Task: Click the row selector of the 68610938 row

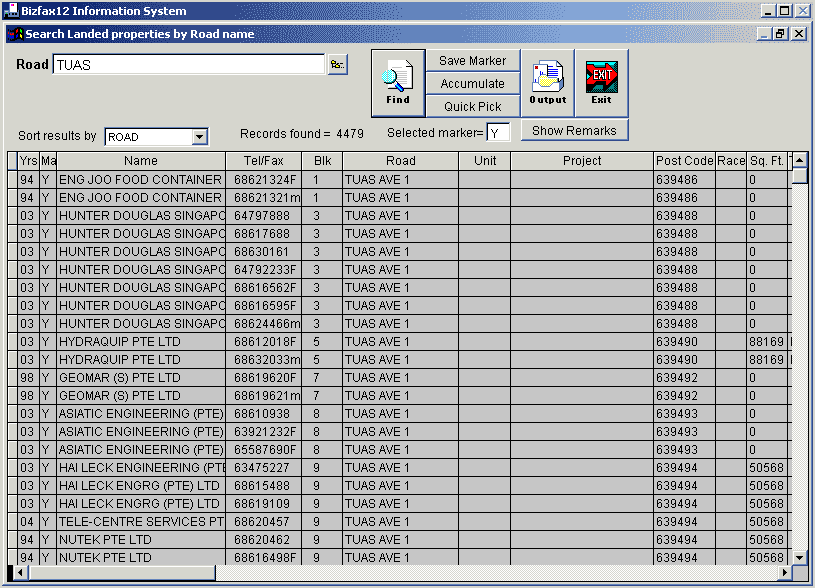Action: pyautogui.click(x=12, y=414)
